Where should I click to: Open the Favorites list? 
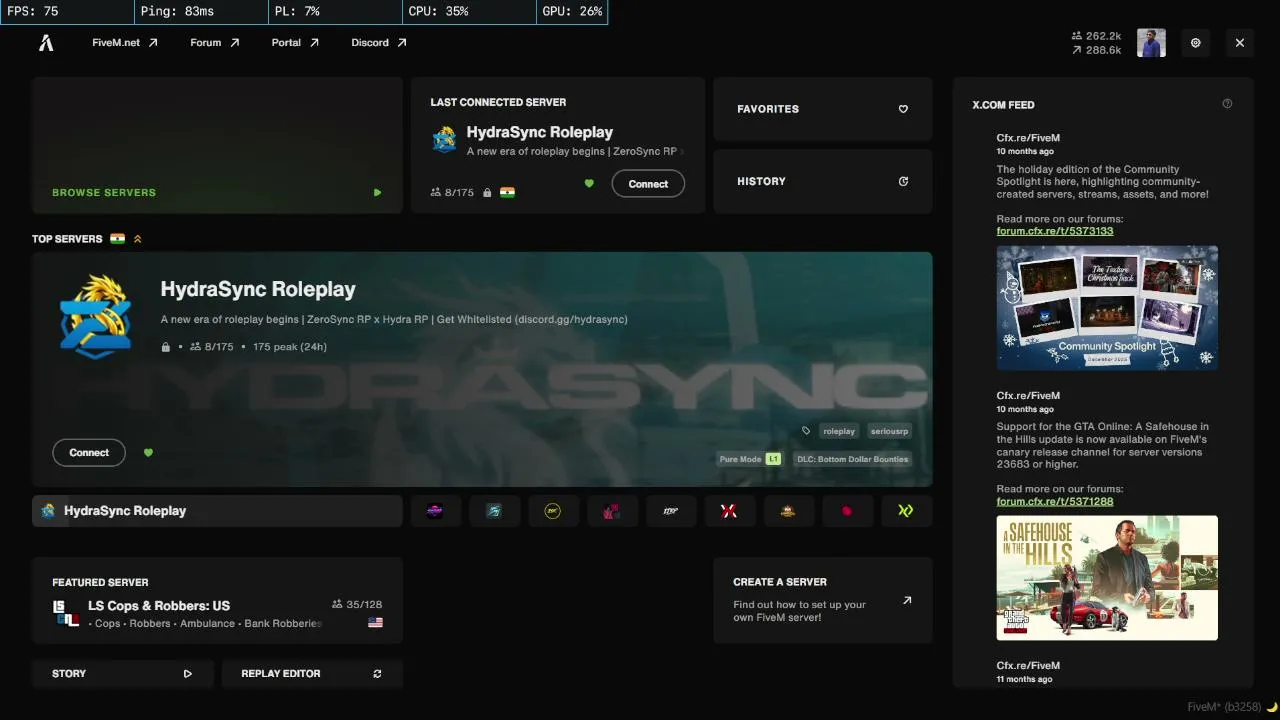click(823, 109)
